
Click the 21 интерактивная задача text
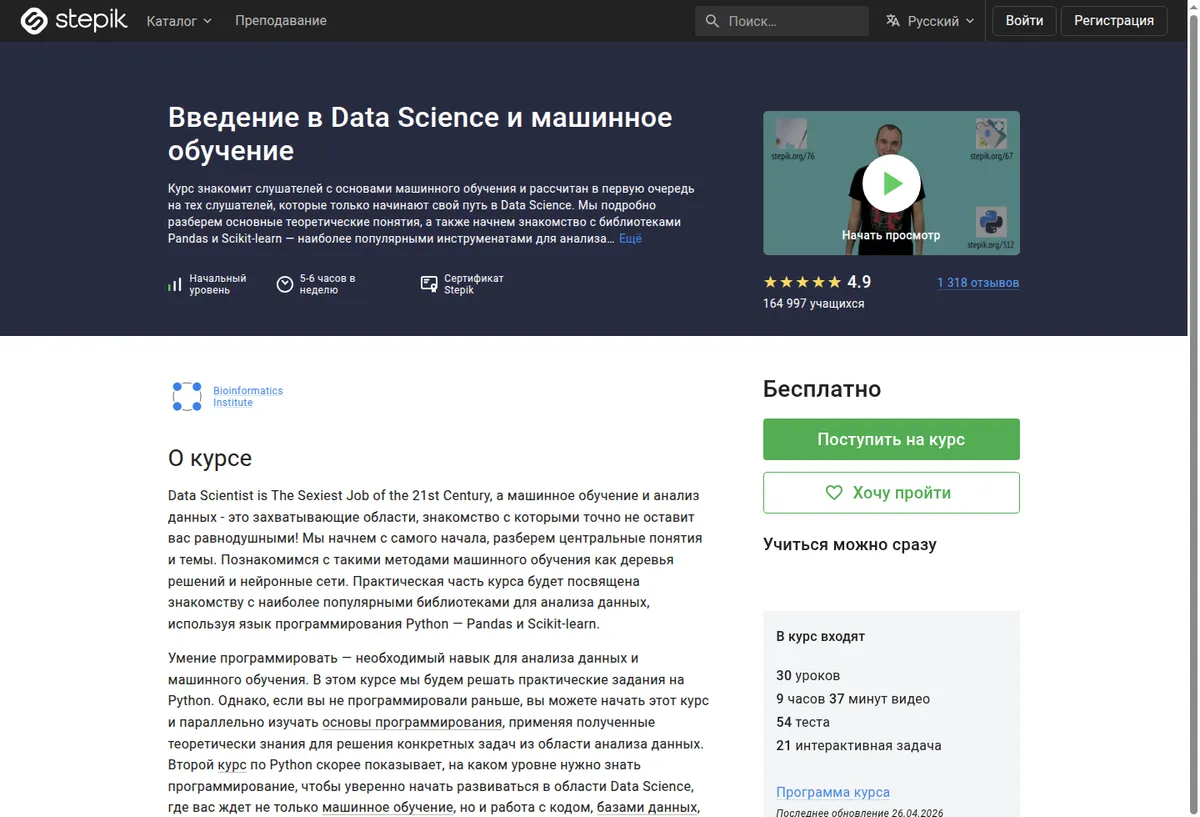tap(859, 745)
